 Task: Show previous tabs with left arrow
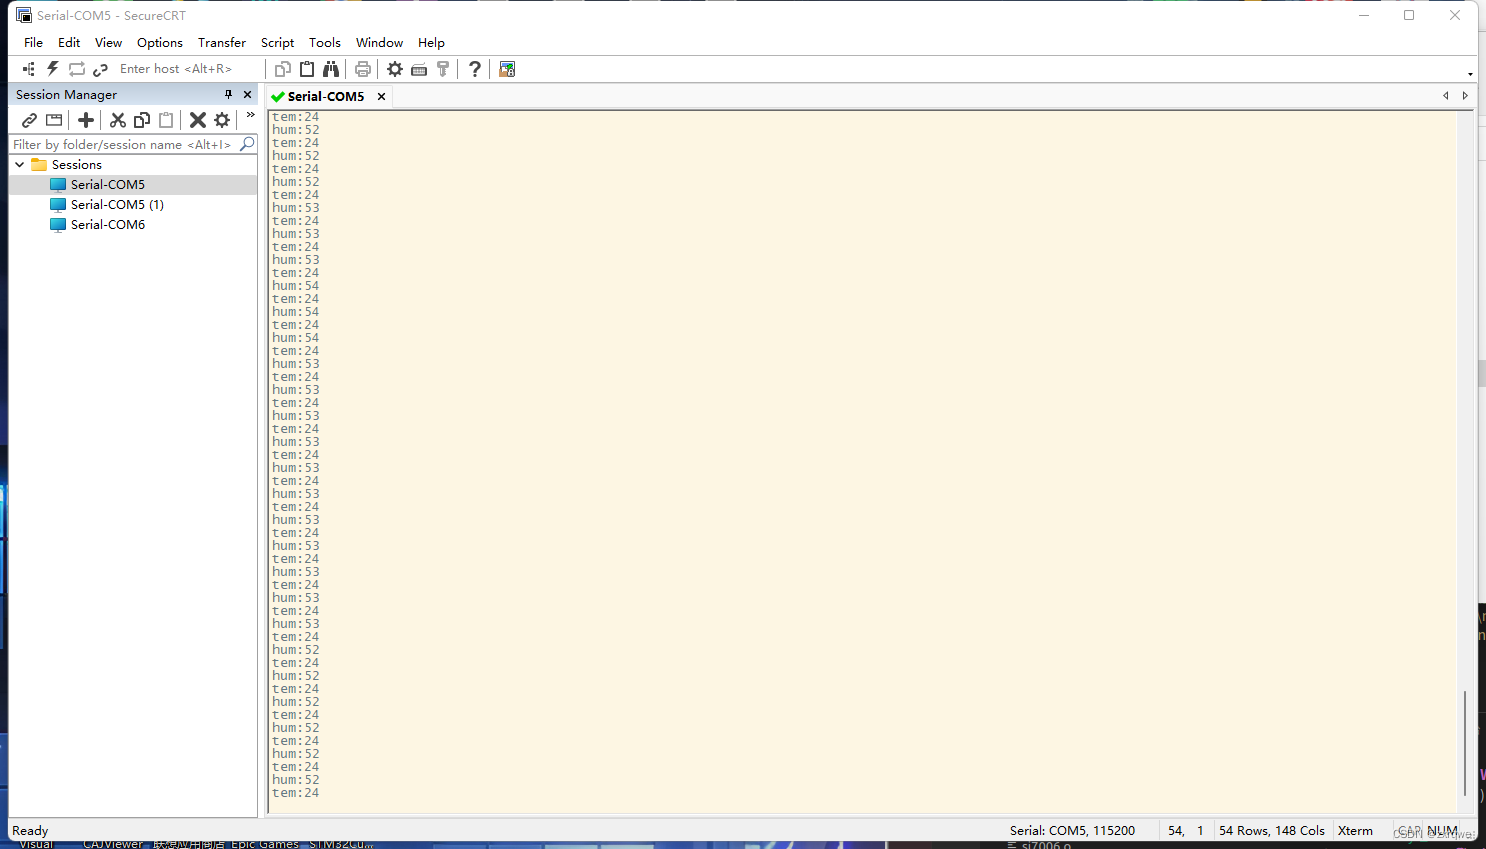(1446, 96)
